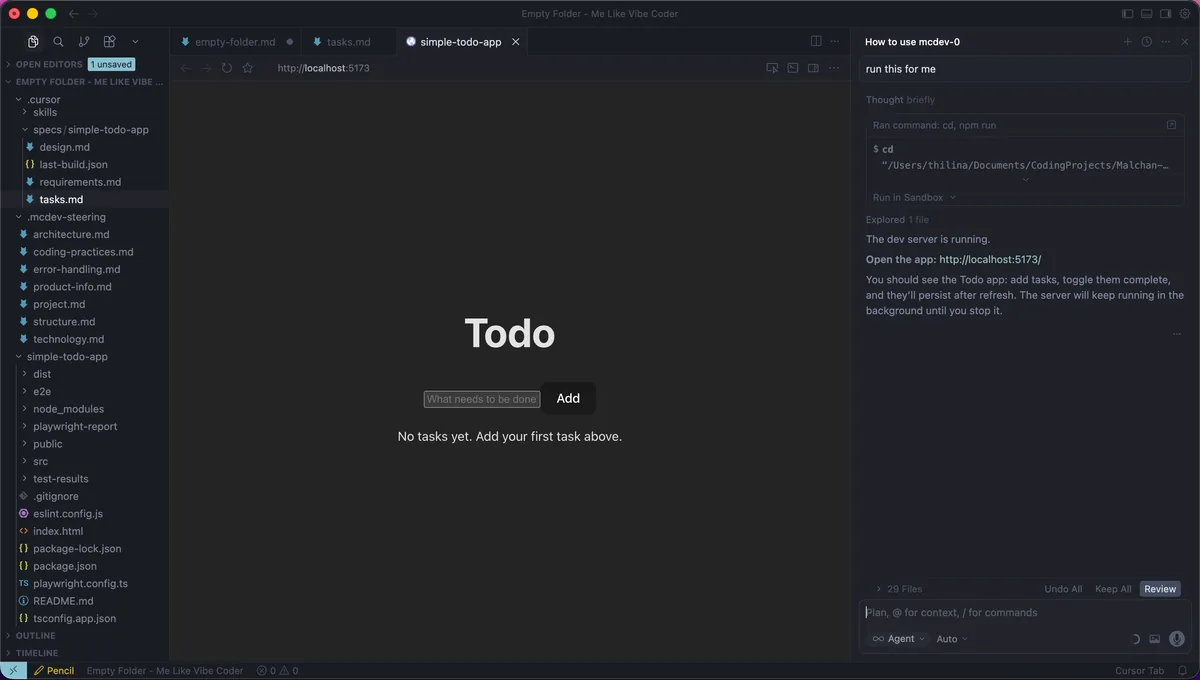The width and height of the screenshot is (1200, 680).
Task: Focus the chat prompt input box
Action: click(1026, 613)
